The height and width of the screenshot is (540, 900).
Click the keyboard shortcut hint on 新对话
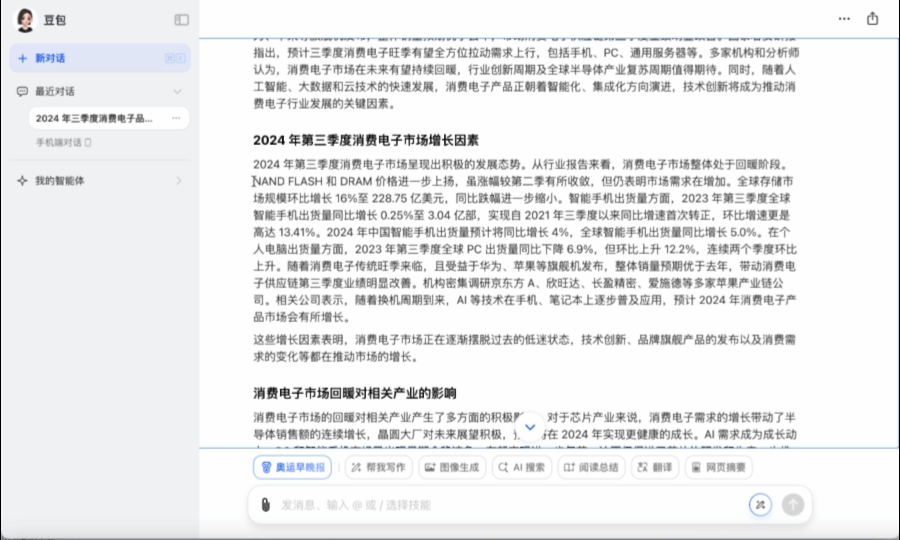(x=175, y=58)
